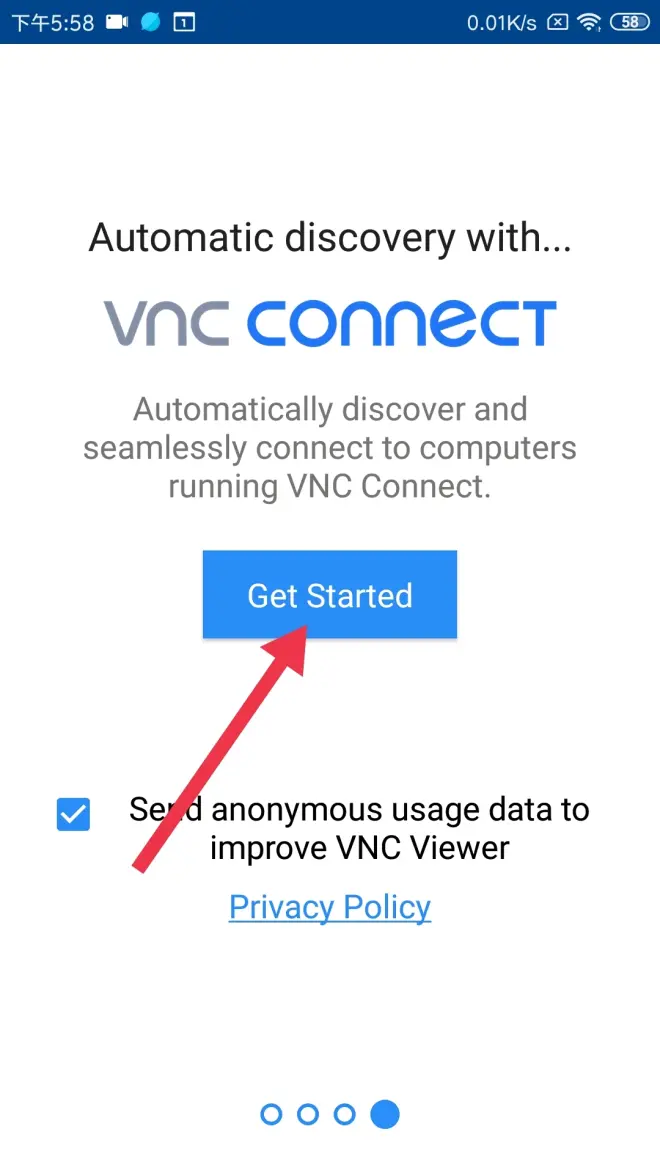
Task: Go to the first page indicator dot
Action: [x=272, y=1115]
